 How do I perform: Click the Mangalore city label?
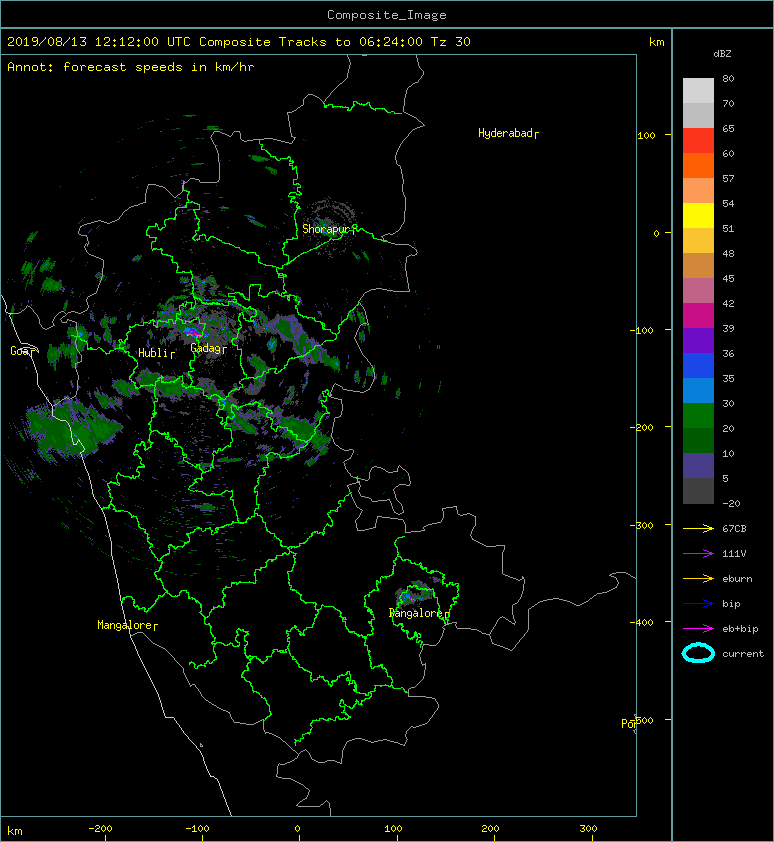click(x=125, y=625)
